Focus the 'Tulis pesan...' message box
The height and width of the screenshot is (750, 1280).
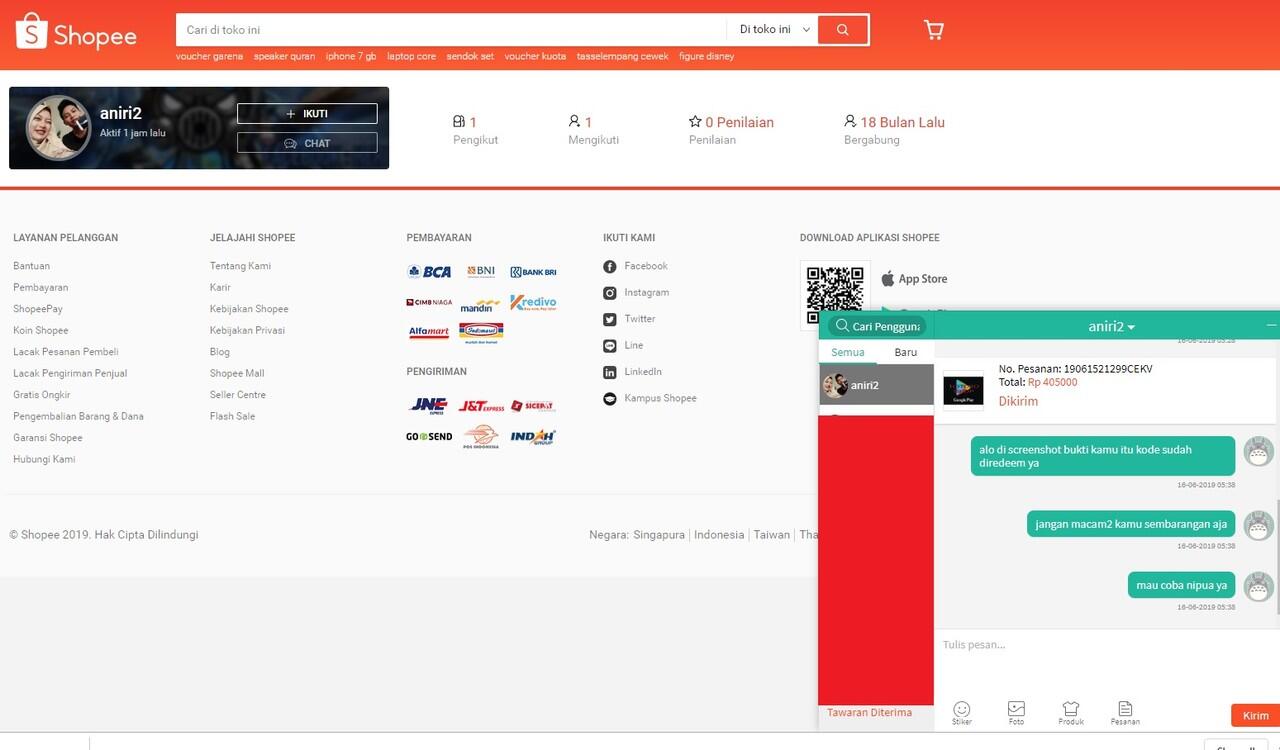coord(1106,660)
